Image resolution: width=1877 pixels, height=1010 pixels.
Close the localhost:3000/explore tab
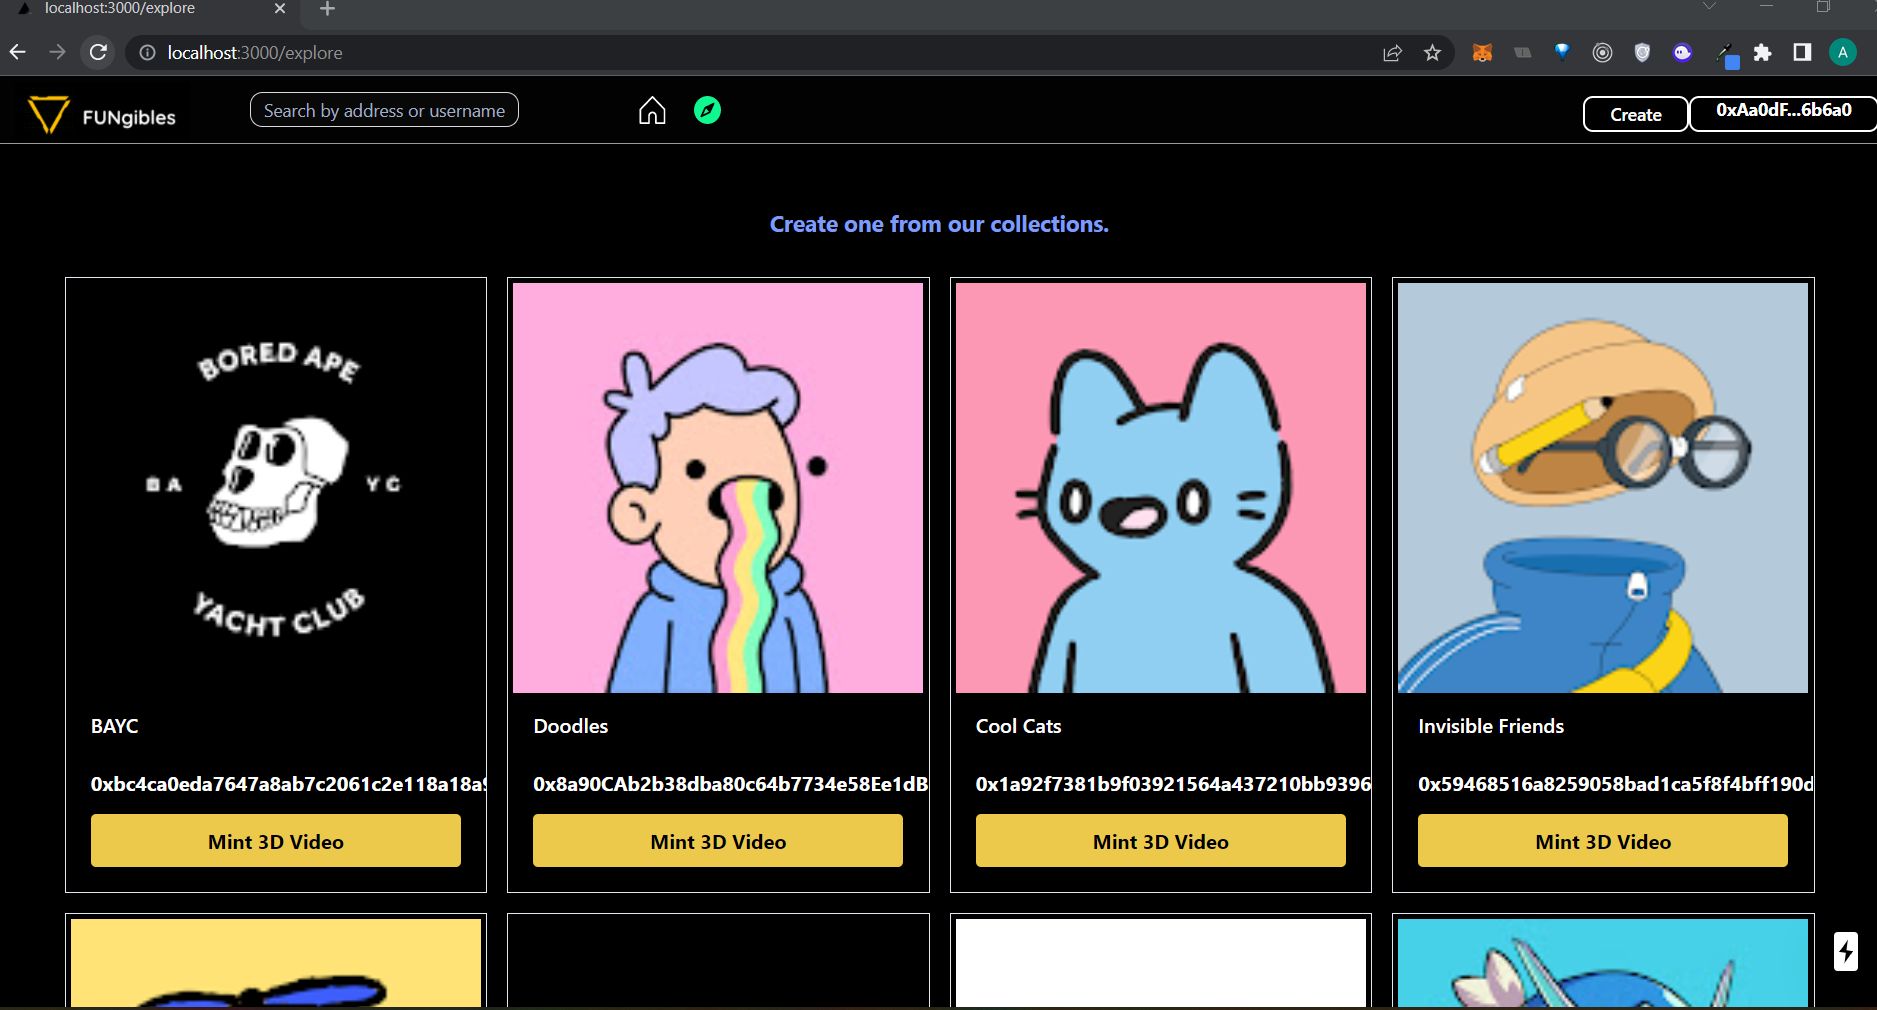pos(280,8)
